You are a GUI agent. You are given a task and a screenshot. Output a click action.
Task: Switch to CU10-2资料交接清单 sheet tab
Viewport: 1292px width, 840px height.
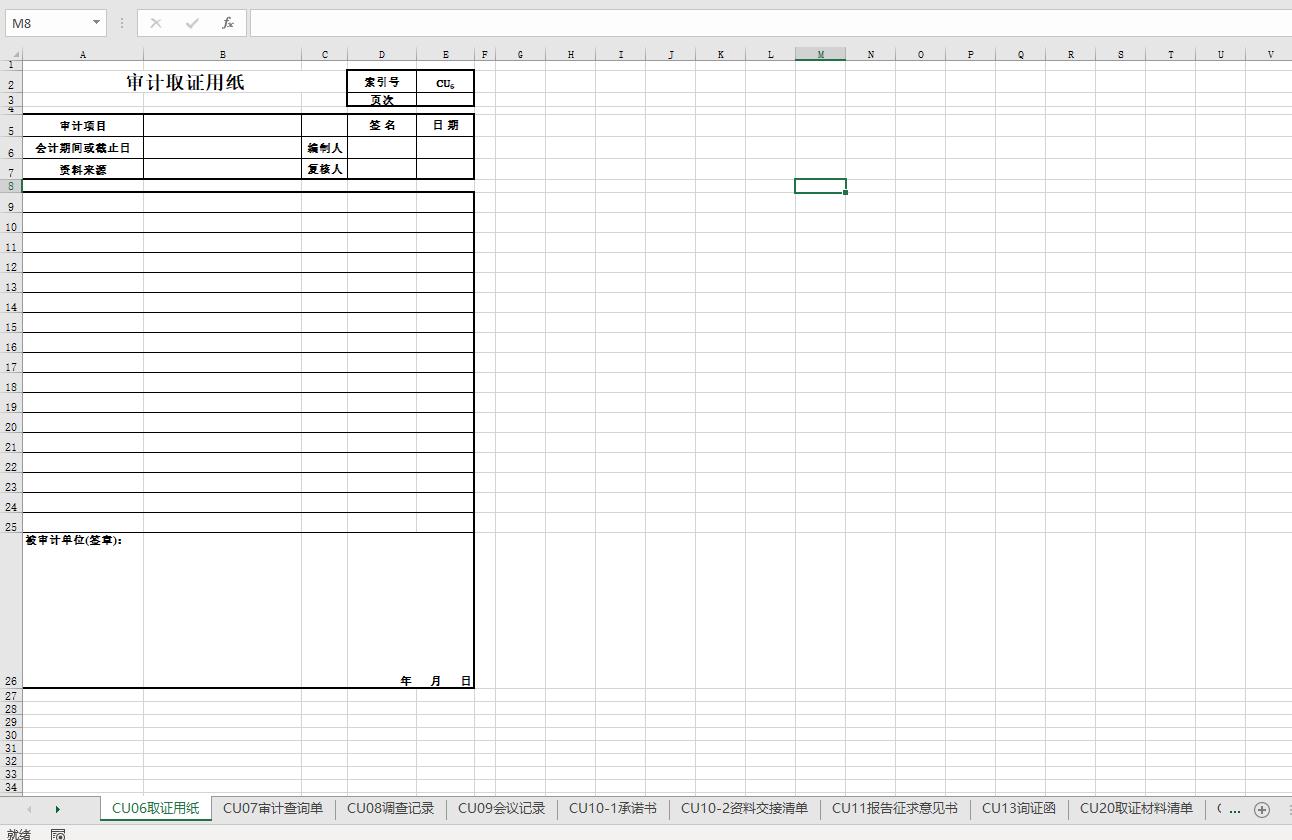pyautogui.click(x=745, y=808)
